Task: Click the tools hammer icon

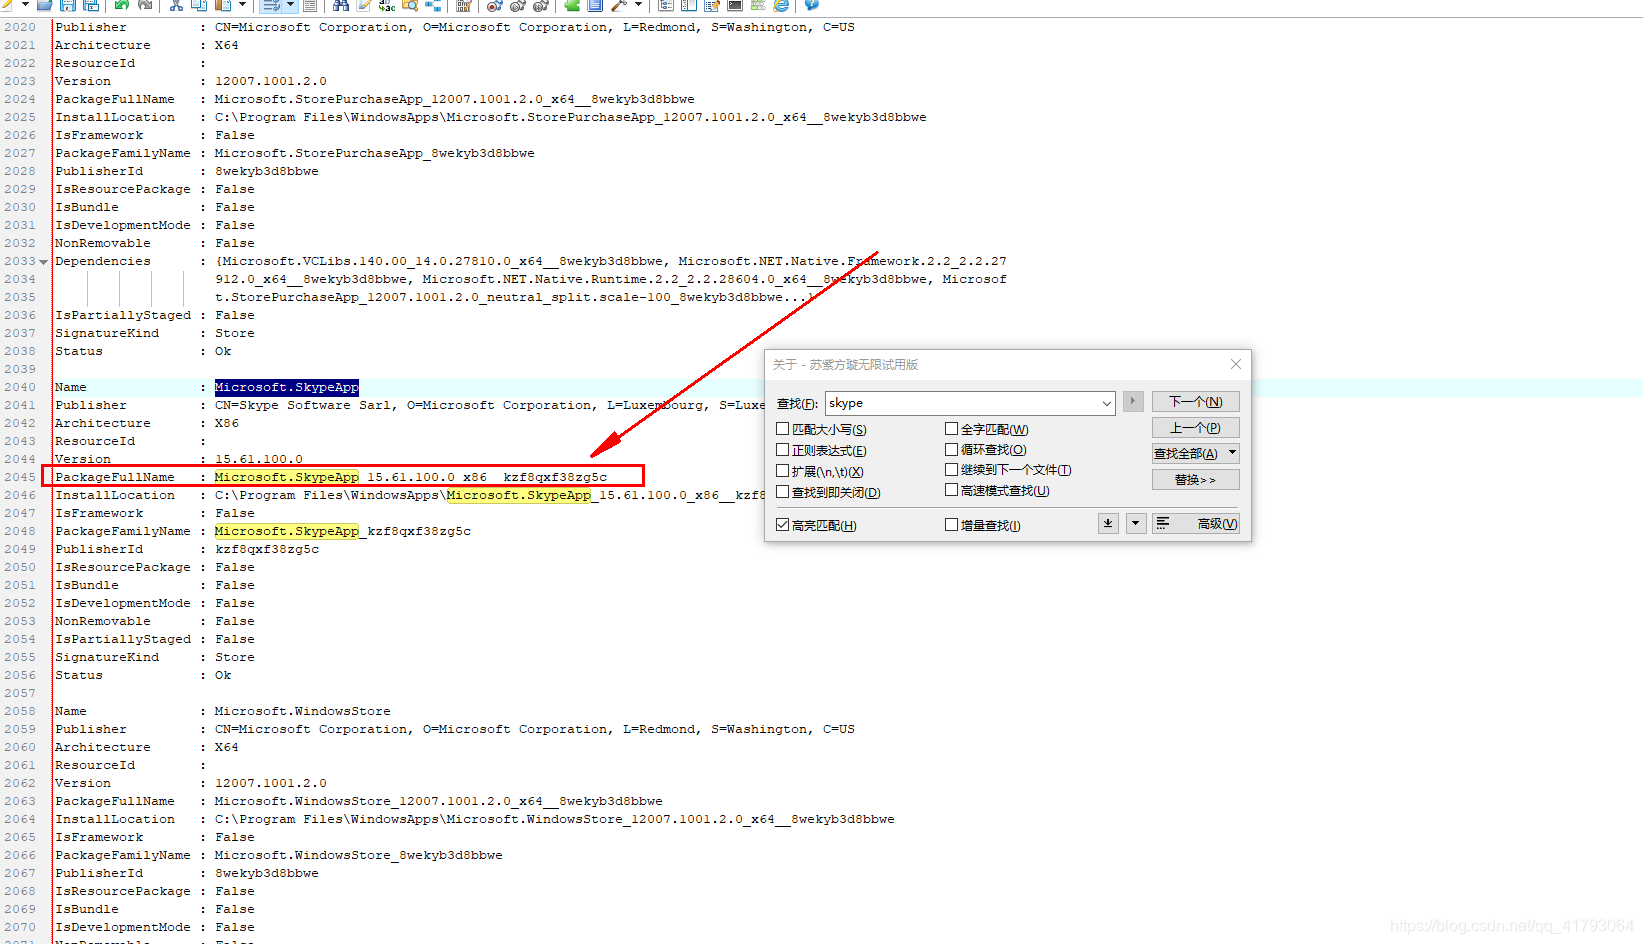Action: 619,5
